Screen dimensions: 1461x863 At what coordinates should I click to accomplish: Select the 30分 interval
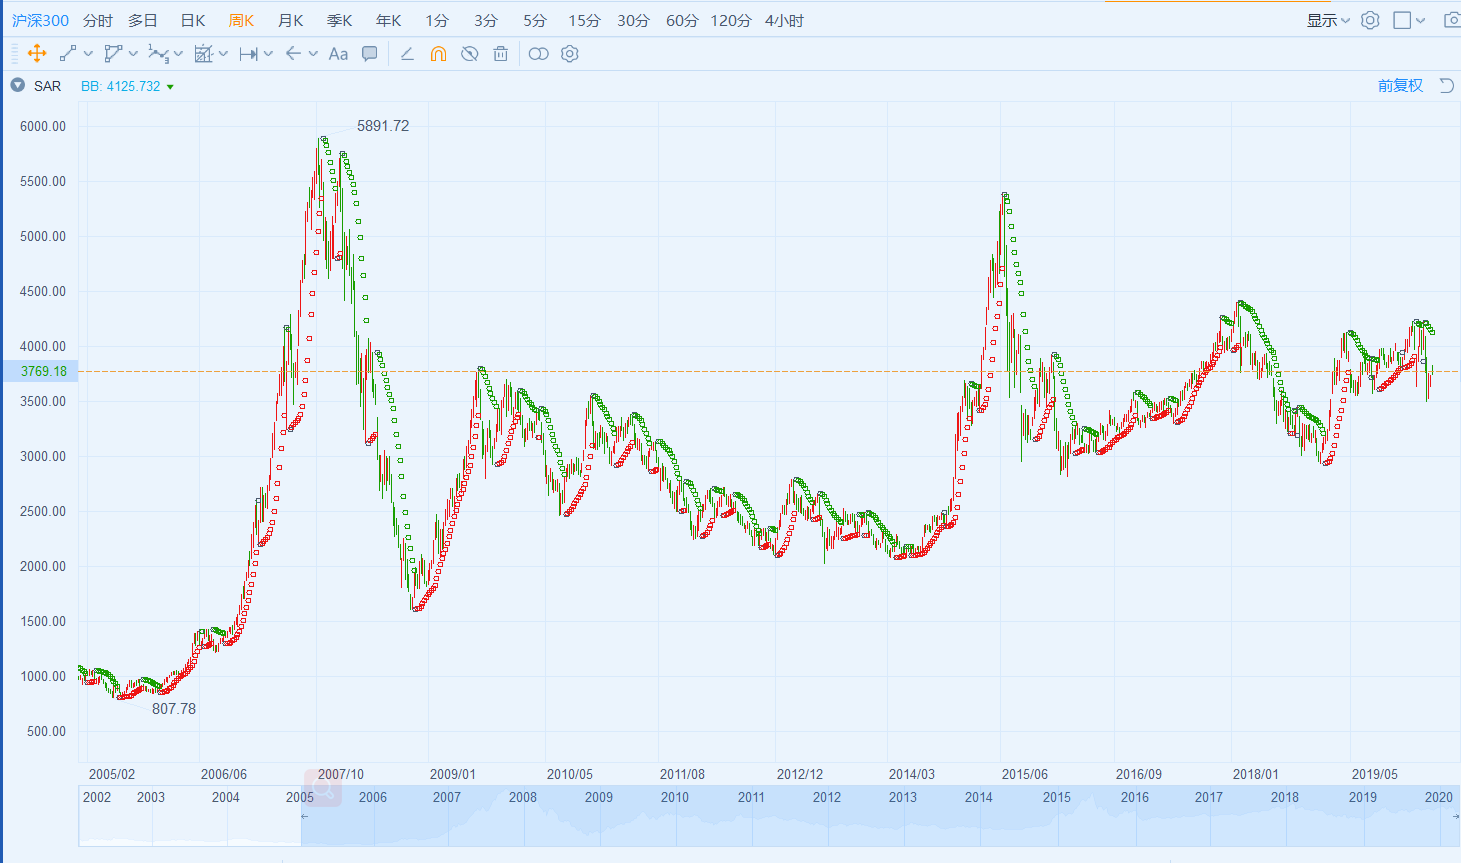633,20
